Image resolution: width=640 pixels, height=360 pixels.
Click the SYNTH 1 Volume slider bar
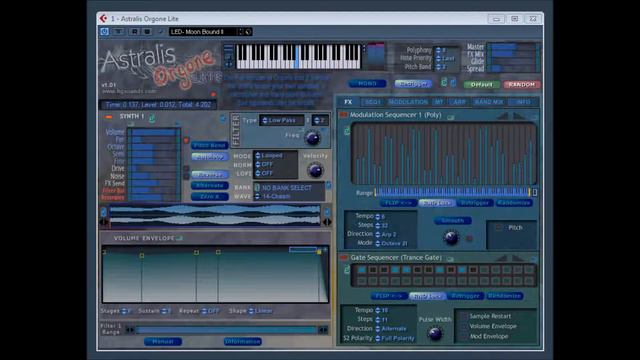point(154,132)
